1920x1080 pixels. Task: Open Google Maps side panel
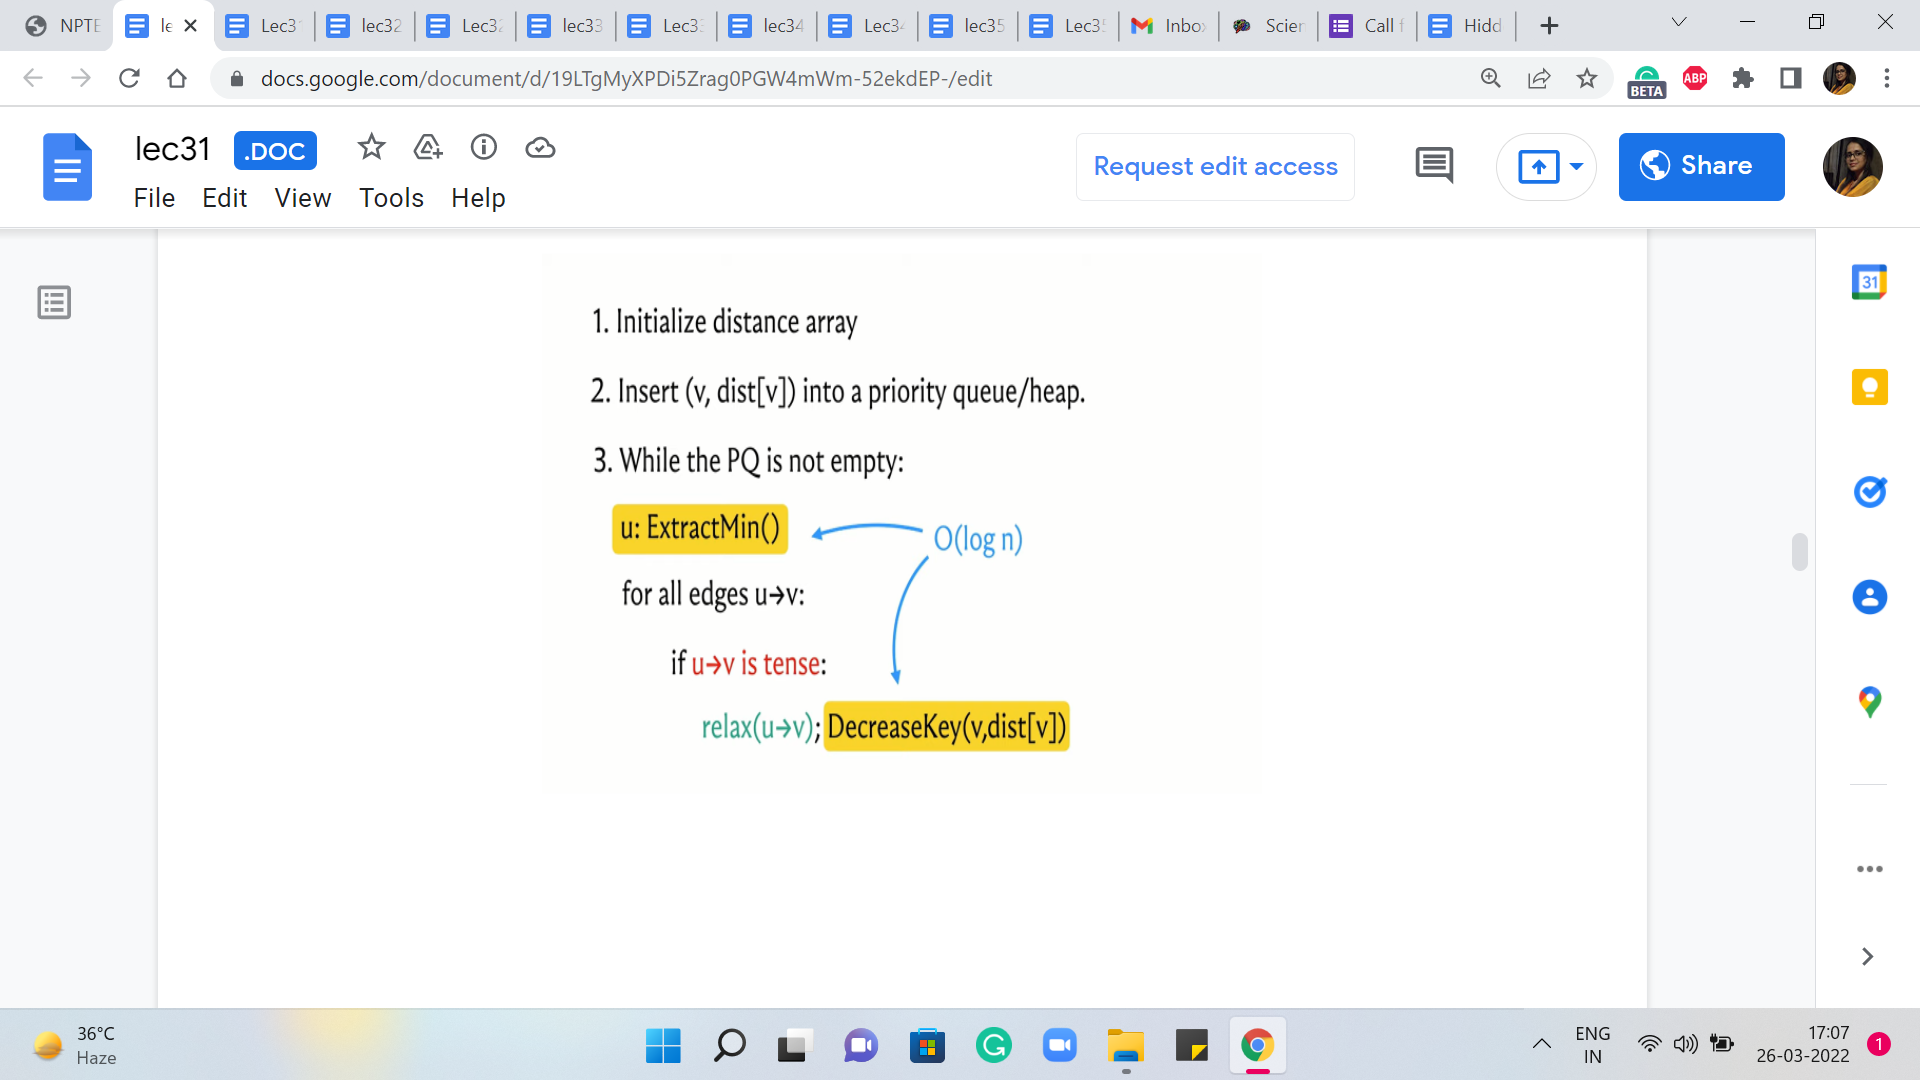1869,702
